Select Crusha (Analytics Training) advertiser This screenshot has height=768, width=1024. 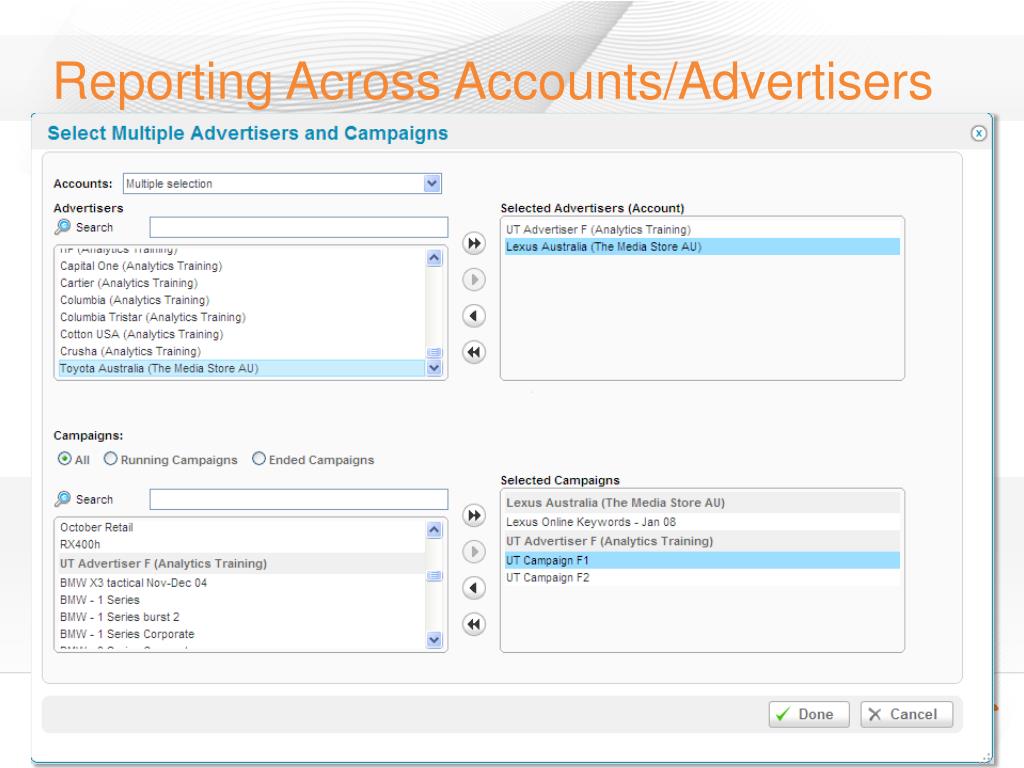[x=242, y=351]
